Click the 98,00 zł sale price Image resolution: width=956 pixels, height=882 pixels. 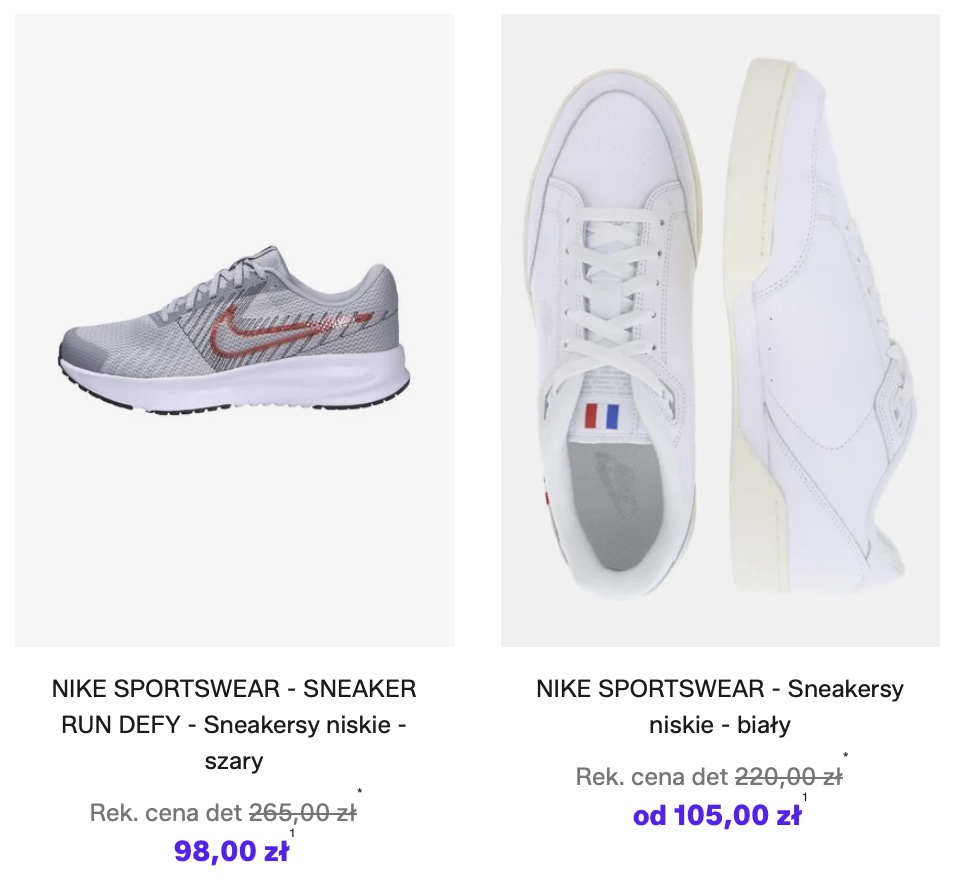point(231,851)
